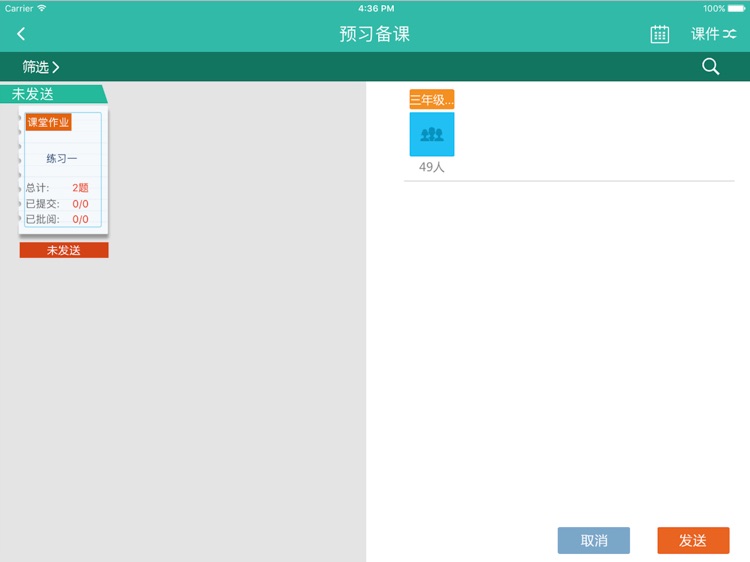This screenshot has height=562, width=750.
Task: Click the 已批阅 0/0 row
Action: coord(57,219)
